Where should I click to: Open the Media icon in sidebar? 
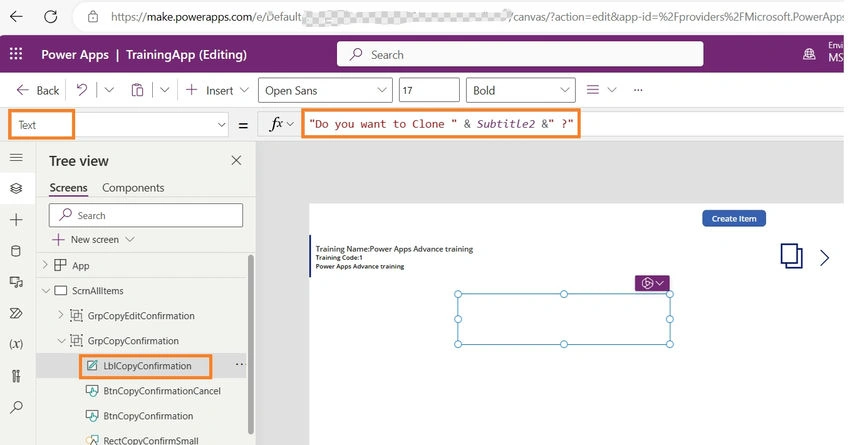(16, 282)
